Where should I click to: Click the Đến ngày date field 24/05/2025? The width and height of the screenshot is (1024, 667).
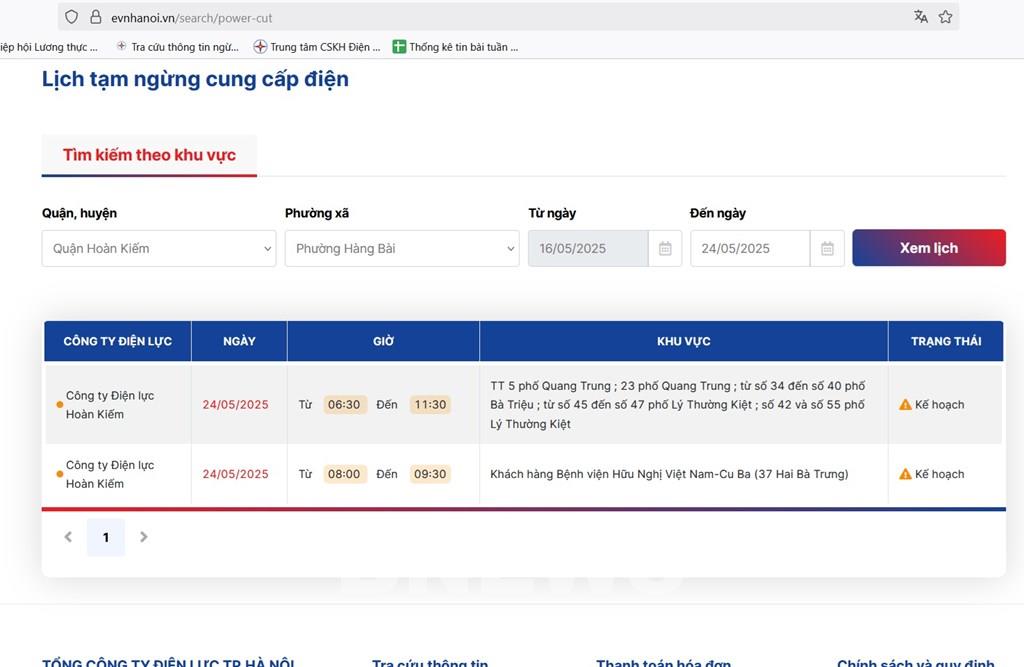click(749, 249)
